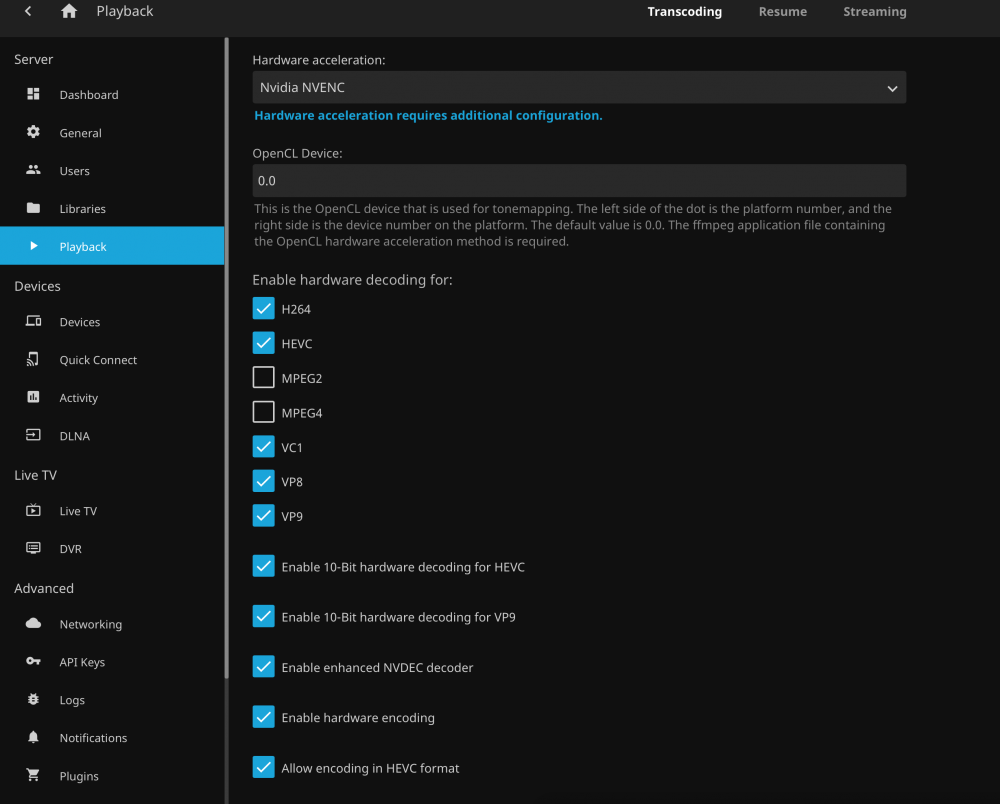Open Plugins in the sidebar
The image size is (1000, 804).
click(x=112, y=775)
